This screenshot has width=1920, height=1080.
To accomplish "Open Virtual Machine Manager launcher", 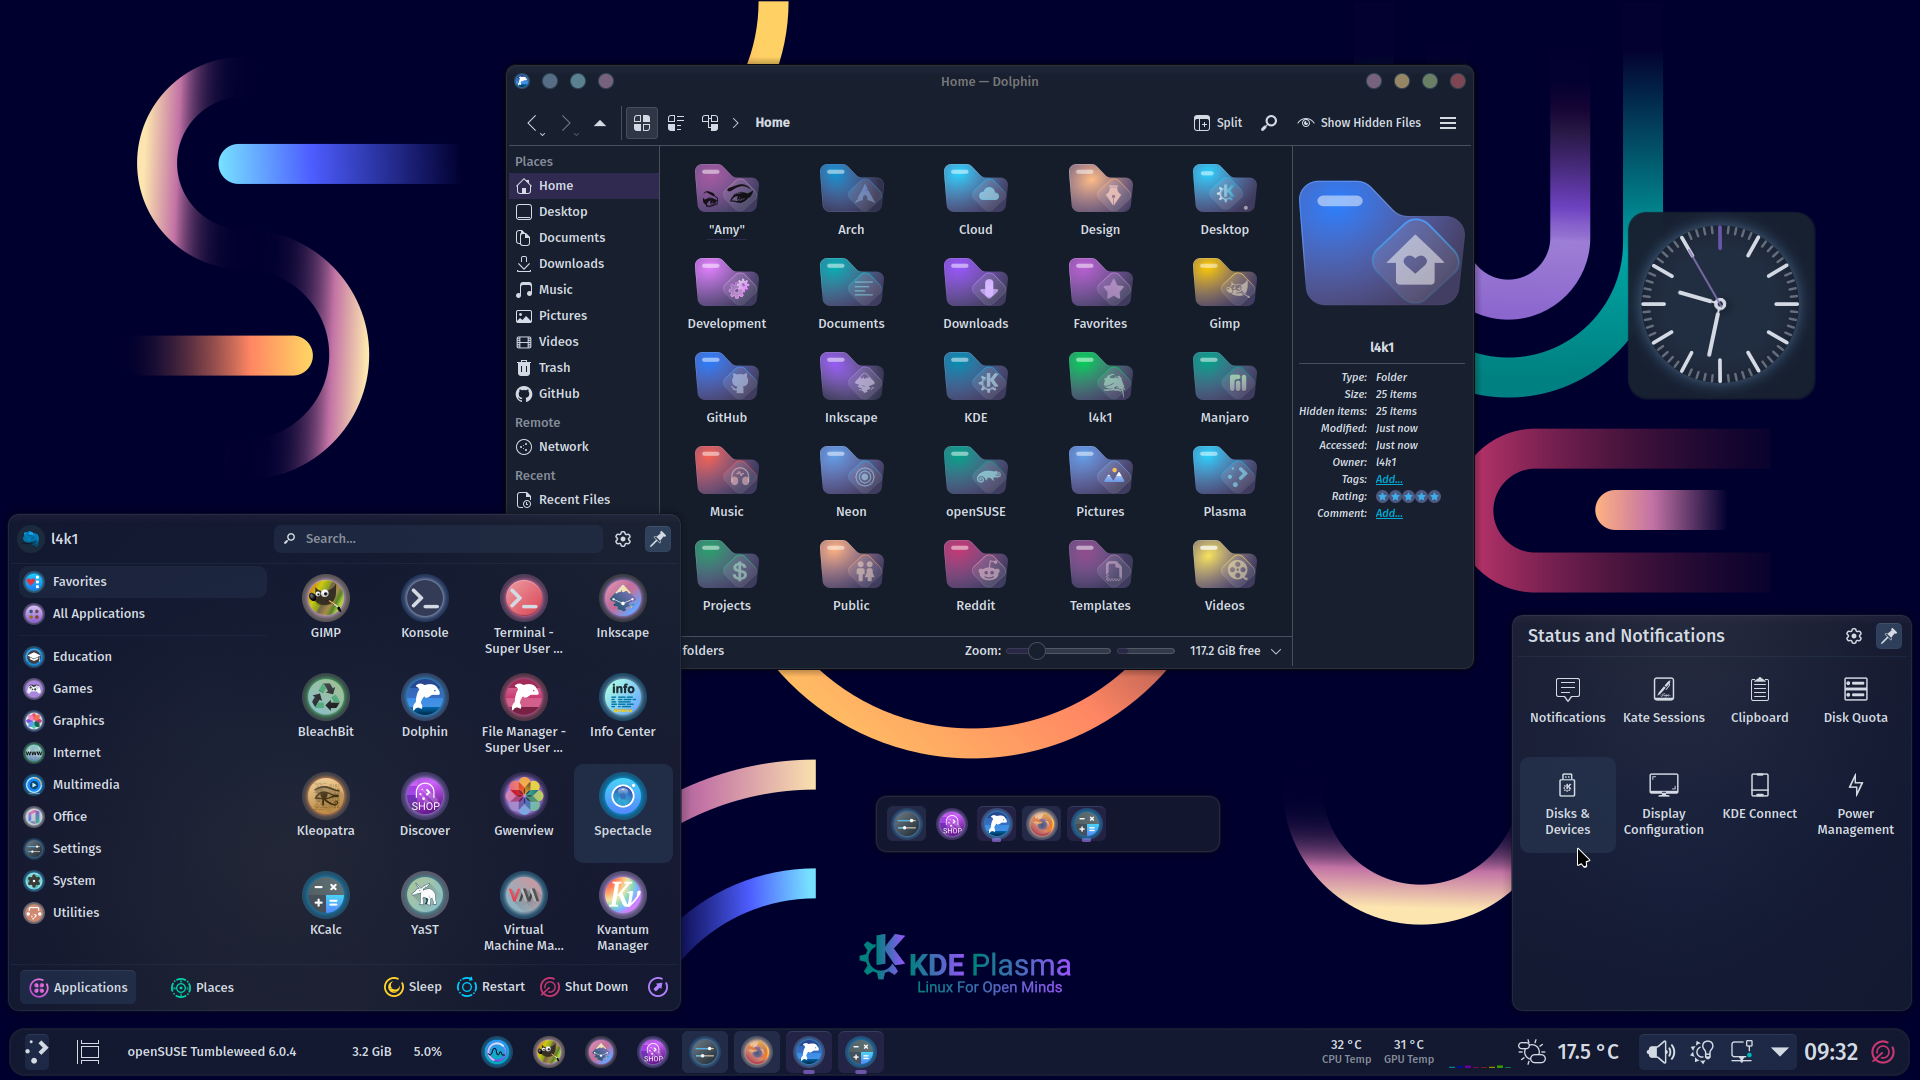I will click(523, 912).
